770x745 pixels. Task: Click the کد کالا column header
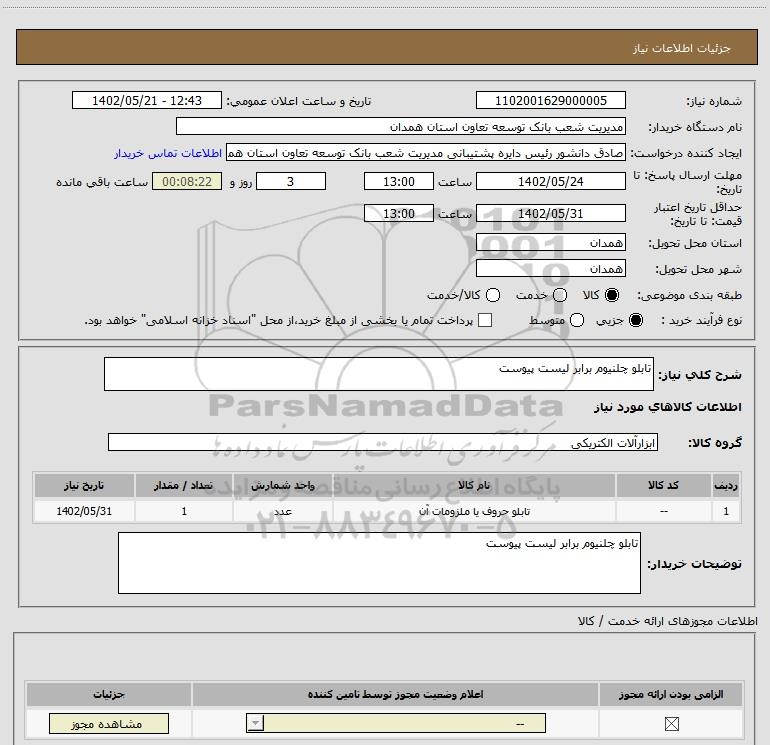(663, 485)
